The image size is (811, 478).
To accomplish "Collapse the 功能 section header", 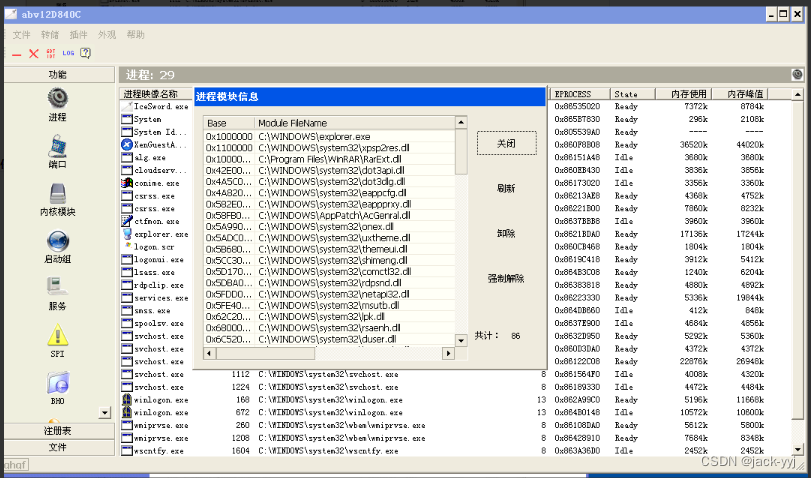I will (x=58, y=74).
